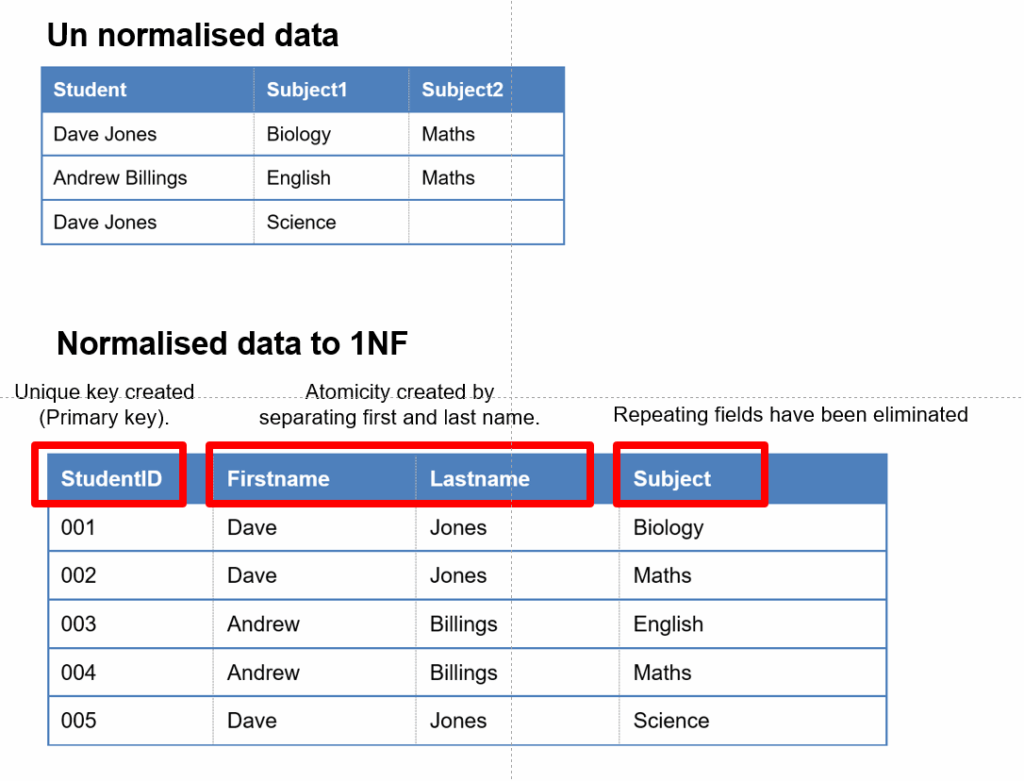Select the 004 StudentID cell

[x=79, y=672]
